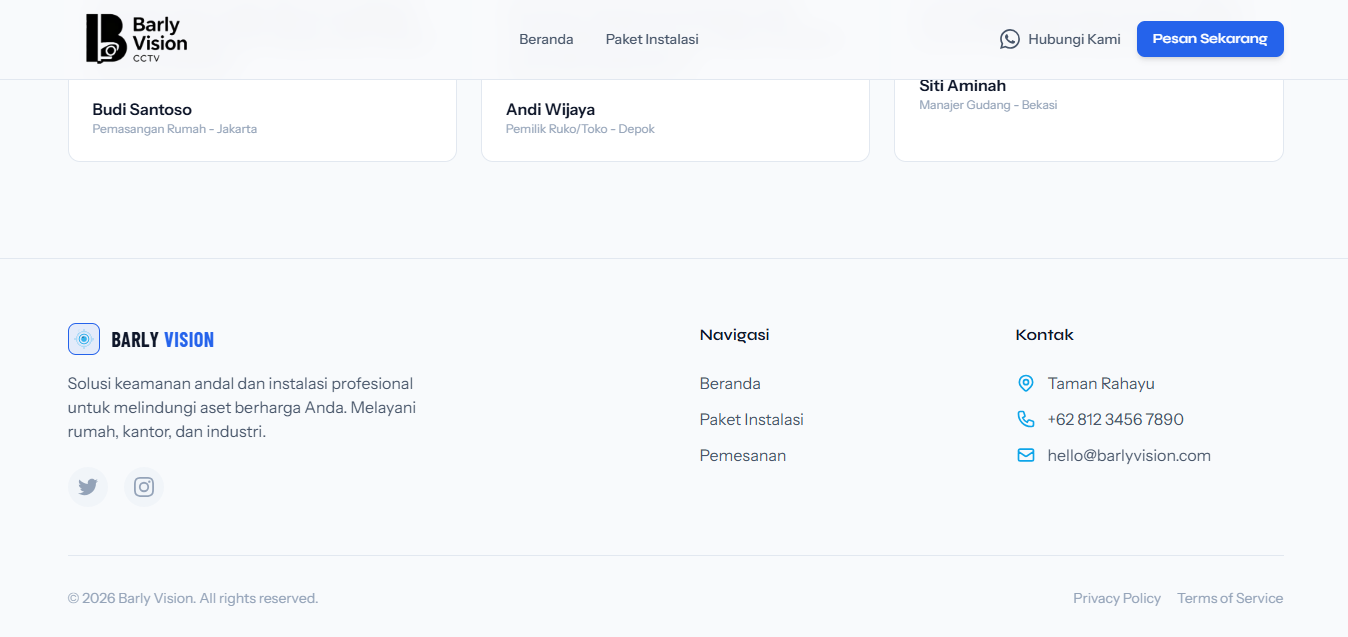Select the Andi Wijaya testimonial name
The width and height of the screenshot is (1348, 637).
550,109
